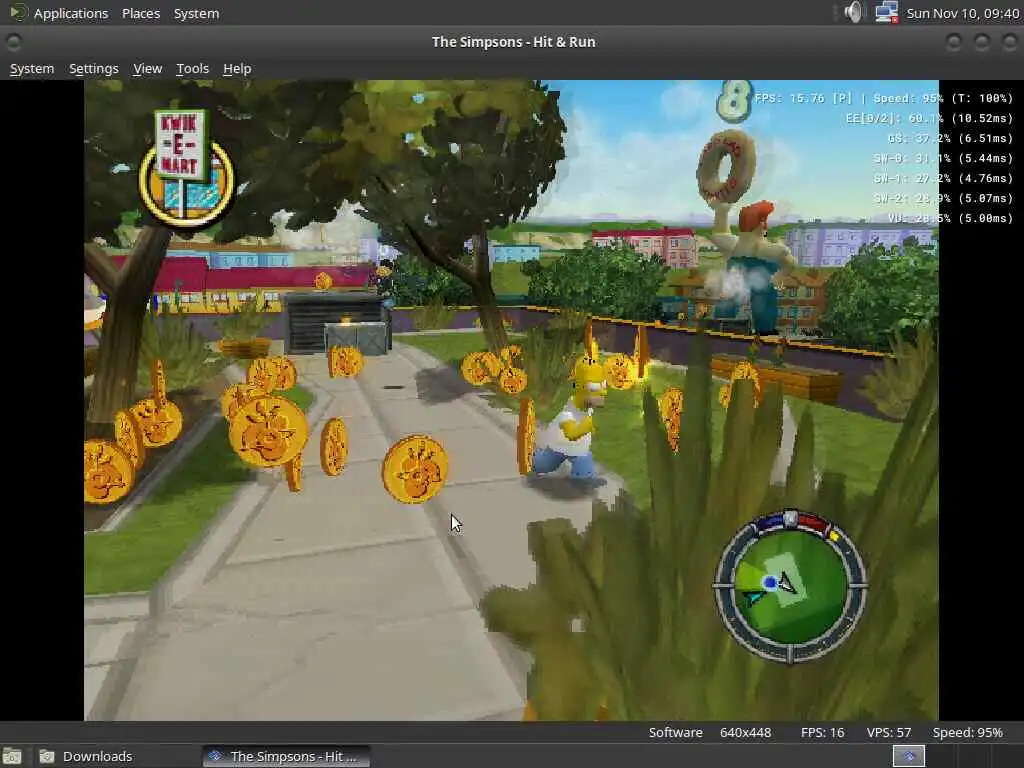Open the Places menu in the top panel

141,13
